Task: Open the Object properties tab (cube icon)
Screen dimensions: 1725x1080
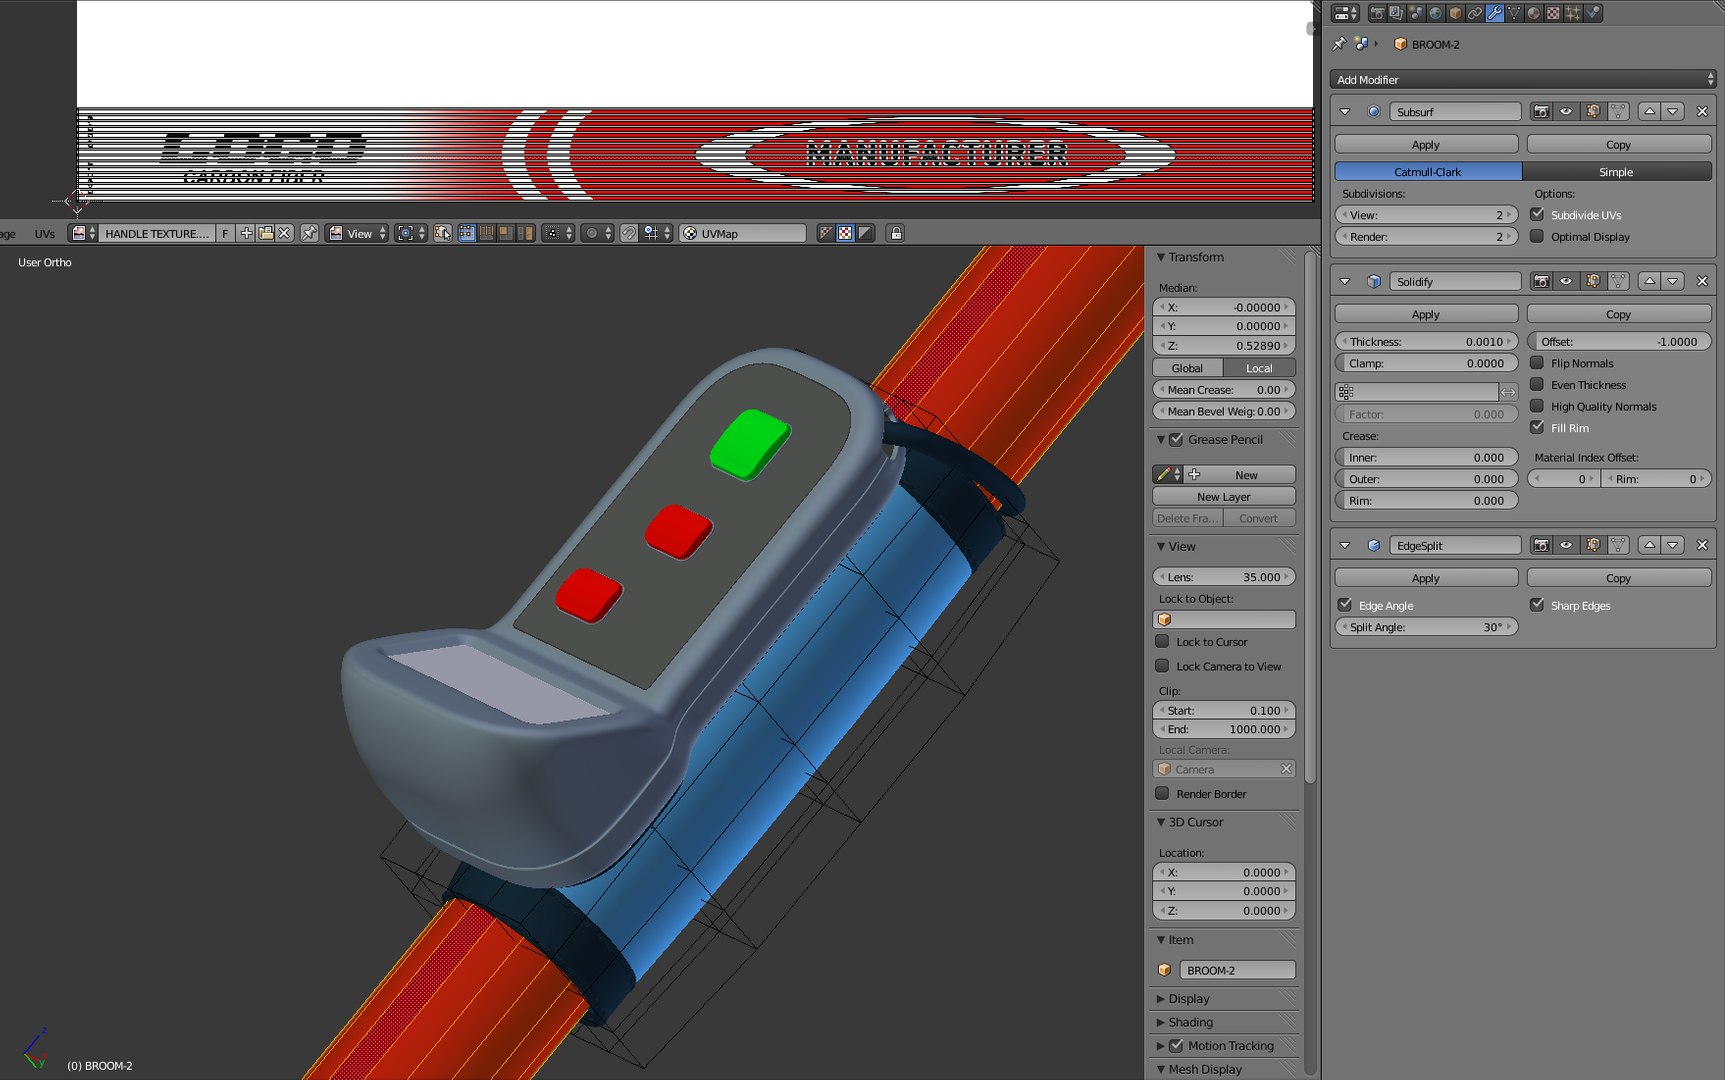Action: (x=1456, y=13)
